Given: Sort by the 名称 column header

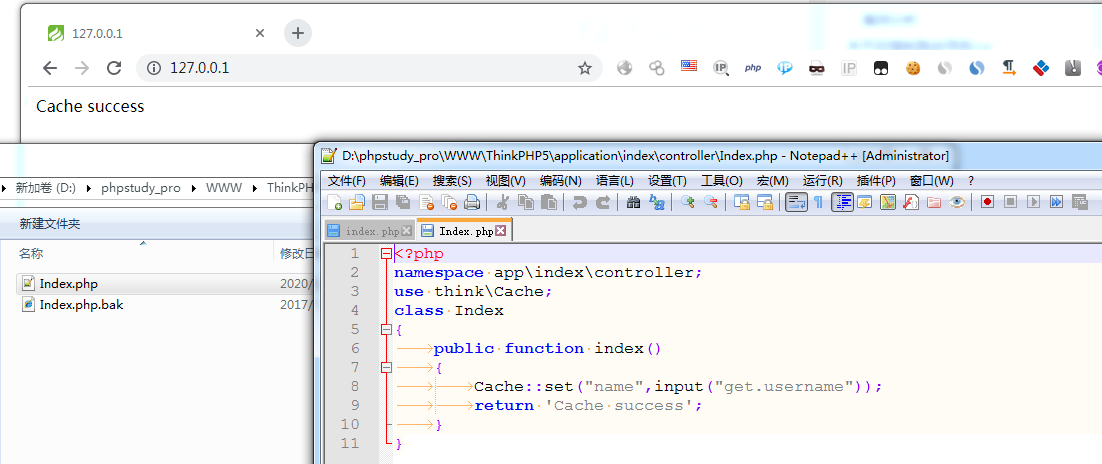Looking at the screenshot, I should pos(31,253).
